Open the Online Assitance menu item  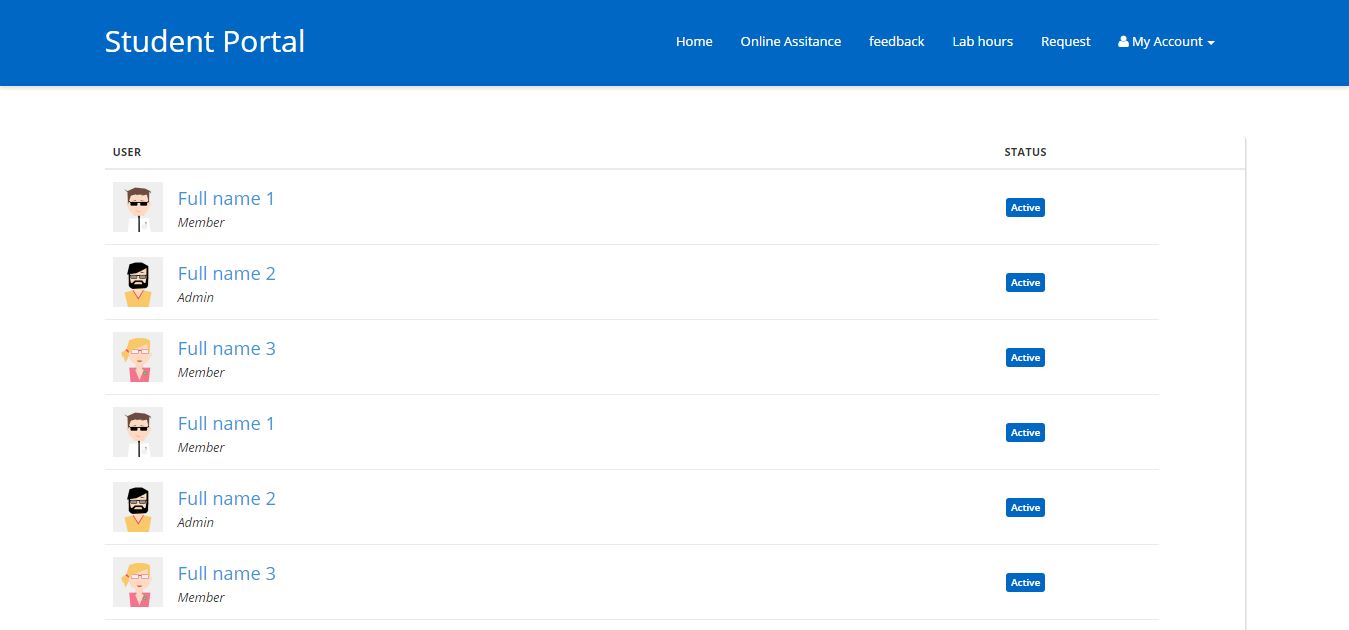coord(790,42)
